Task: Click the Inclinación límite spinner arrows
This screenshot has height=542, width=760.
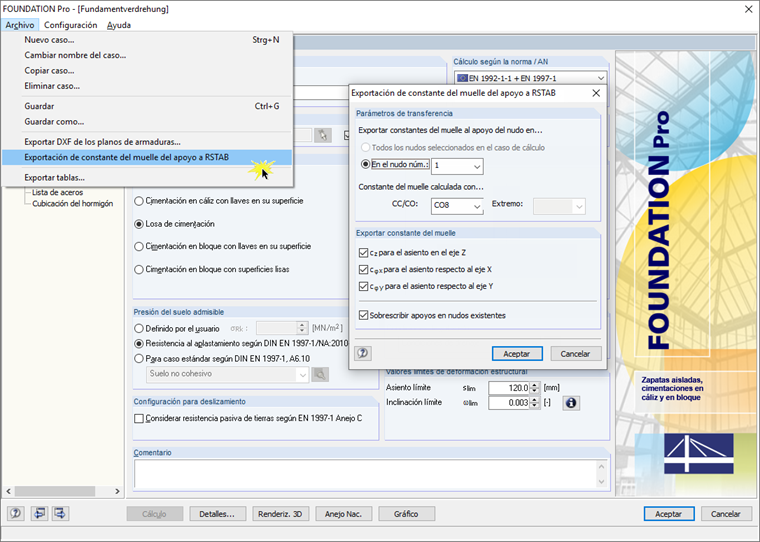Action: click(534, 403)
